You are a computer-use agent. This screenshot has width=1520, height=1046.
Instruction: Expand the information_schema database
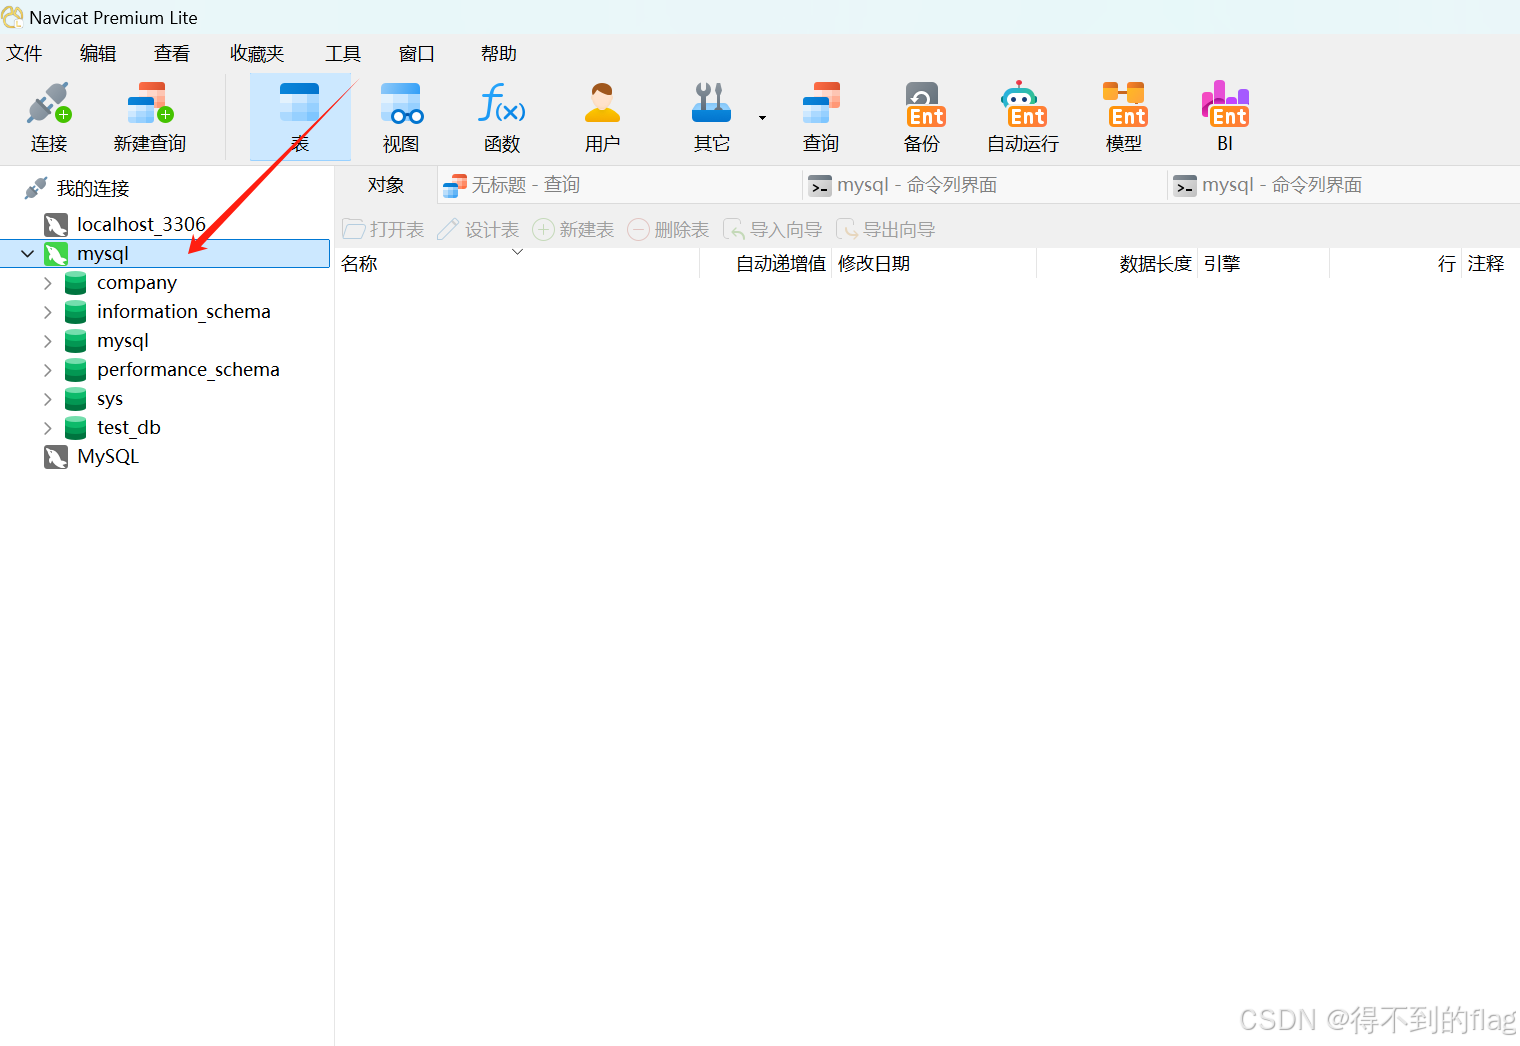pos(47,312)
